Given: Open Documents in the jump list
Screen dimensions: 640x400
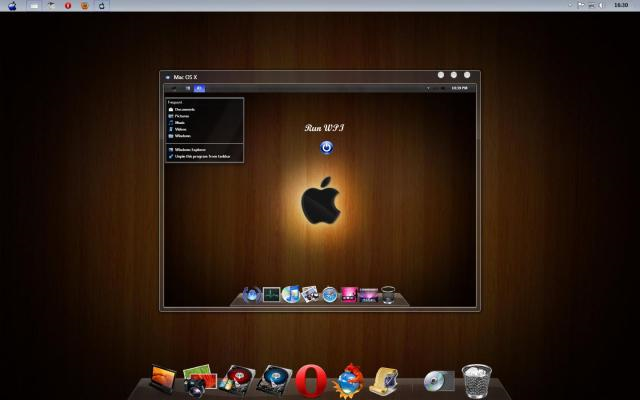Looking at the screenshot, I should click(184, 109).
